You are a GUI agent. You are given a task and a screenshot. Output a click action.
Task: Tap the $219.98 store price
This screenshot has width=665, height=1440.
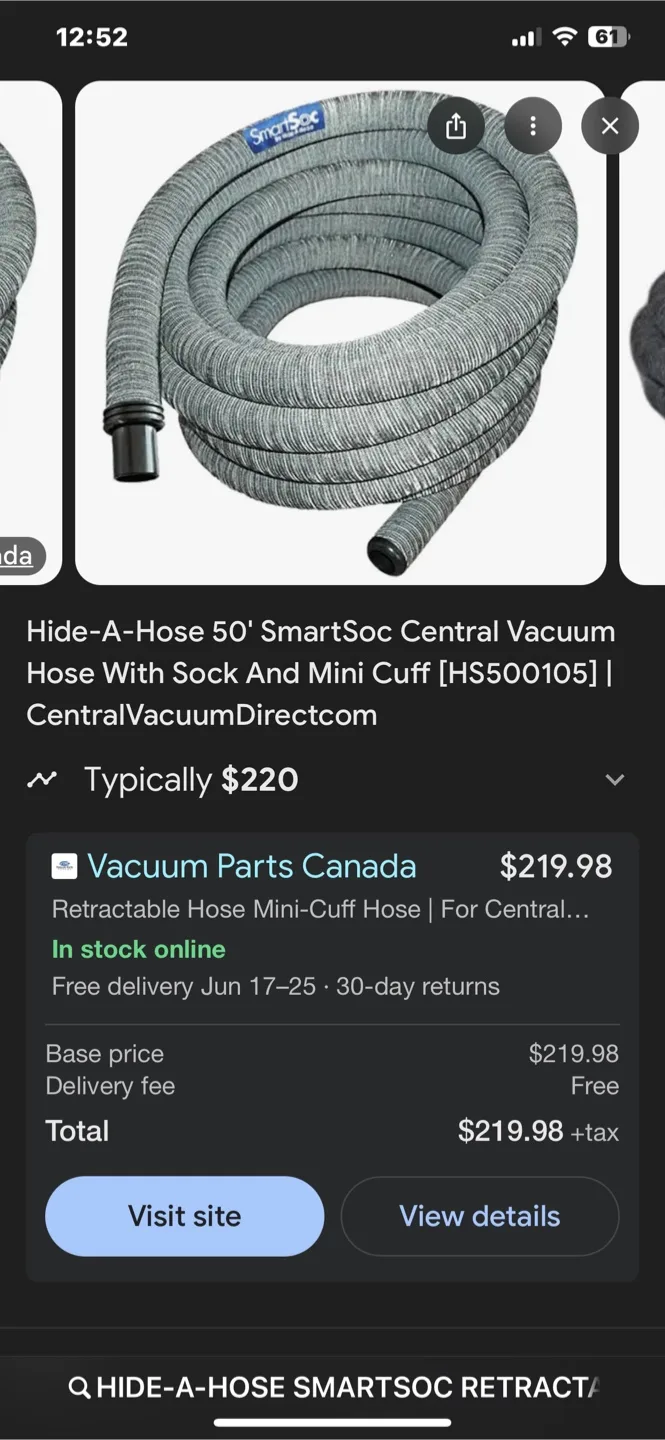pyautogui.click(x=556, y=866)
